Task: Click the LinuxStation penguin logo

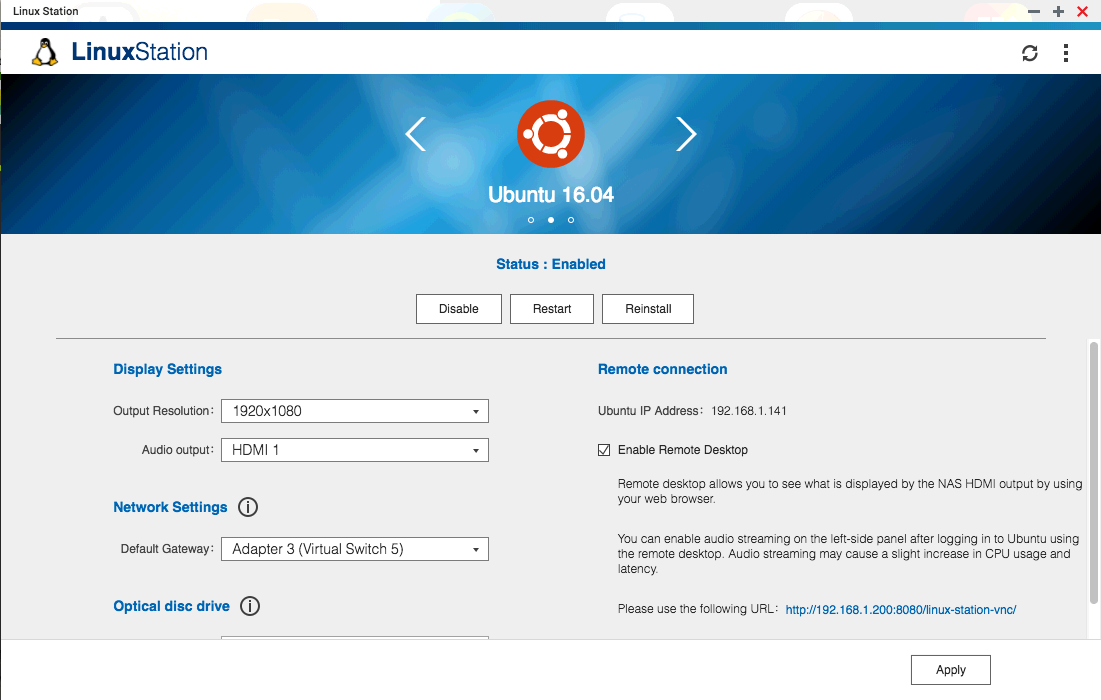Action: click(45, 52)
